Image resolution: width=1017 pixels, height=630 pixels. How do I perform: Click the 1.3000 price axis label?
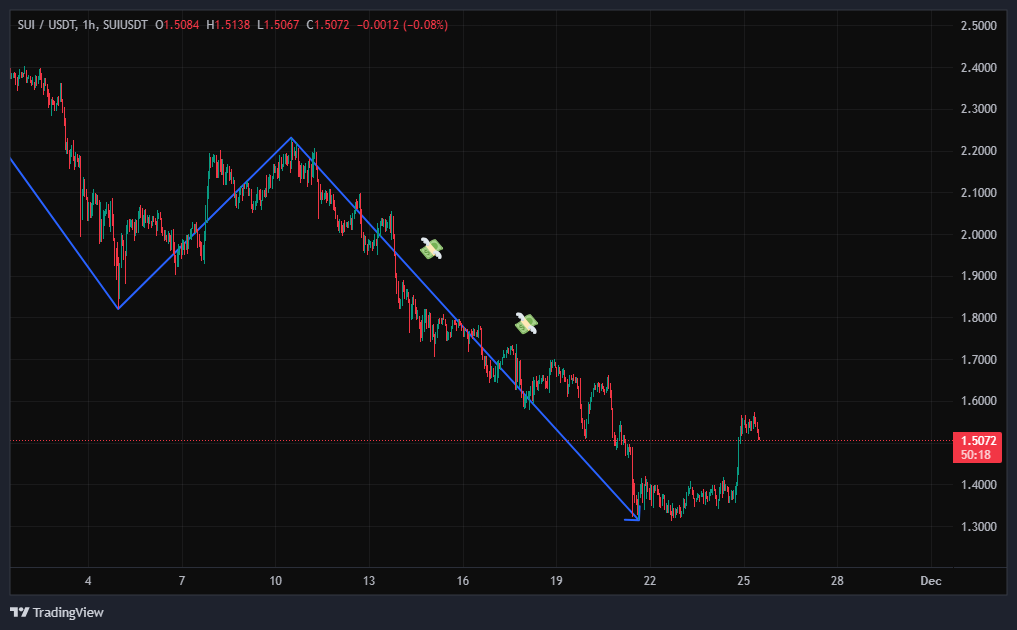point(977,527)
